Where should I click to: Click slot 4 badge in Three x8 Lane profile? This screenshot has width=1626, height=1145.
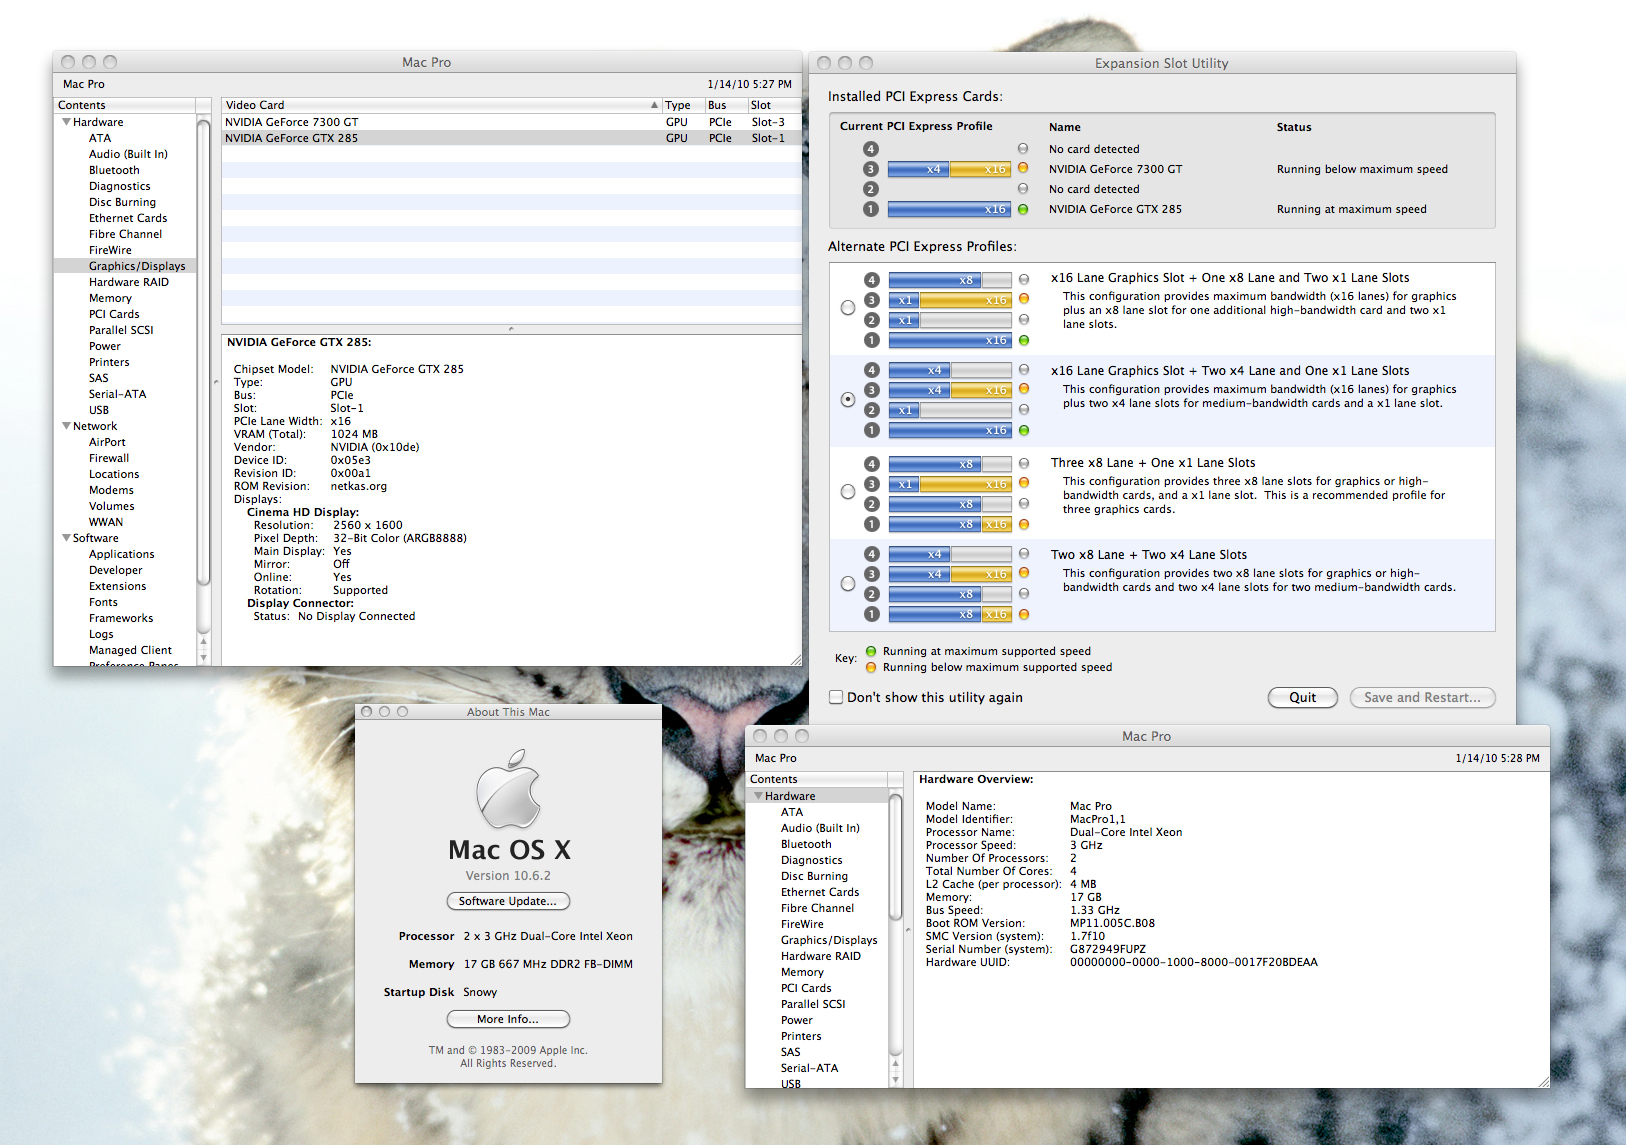872,464
